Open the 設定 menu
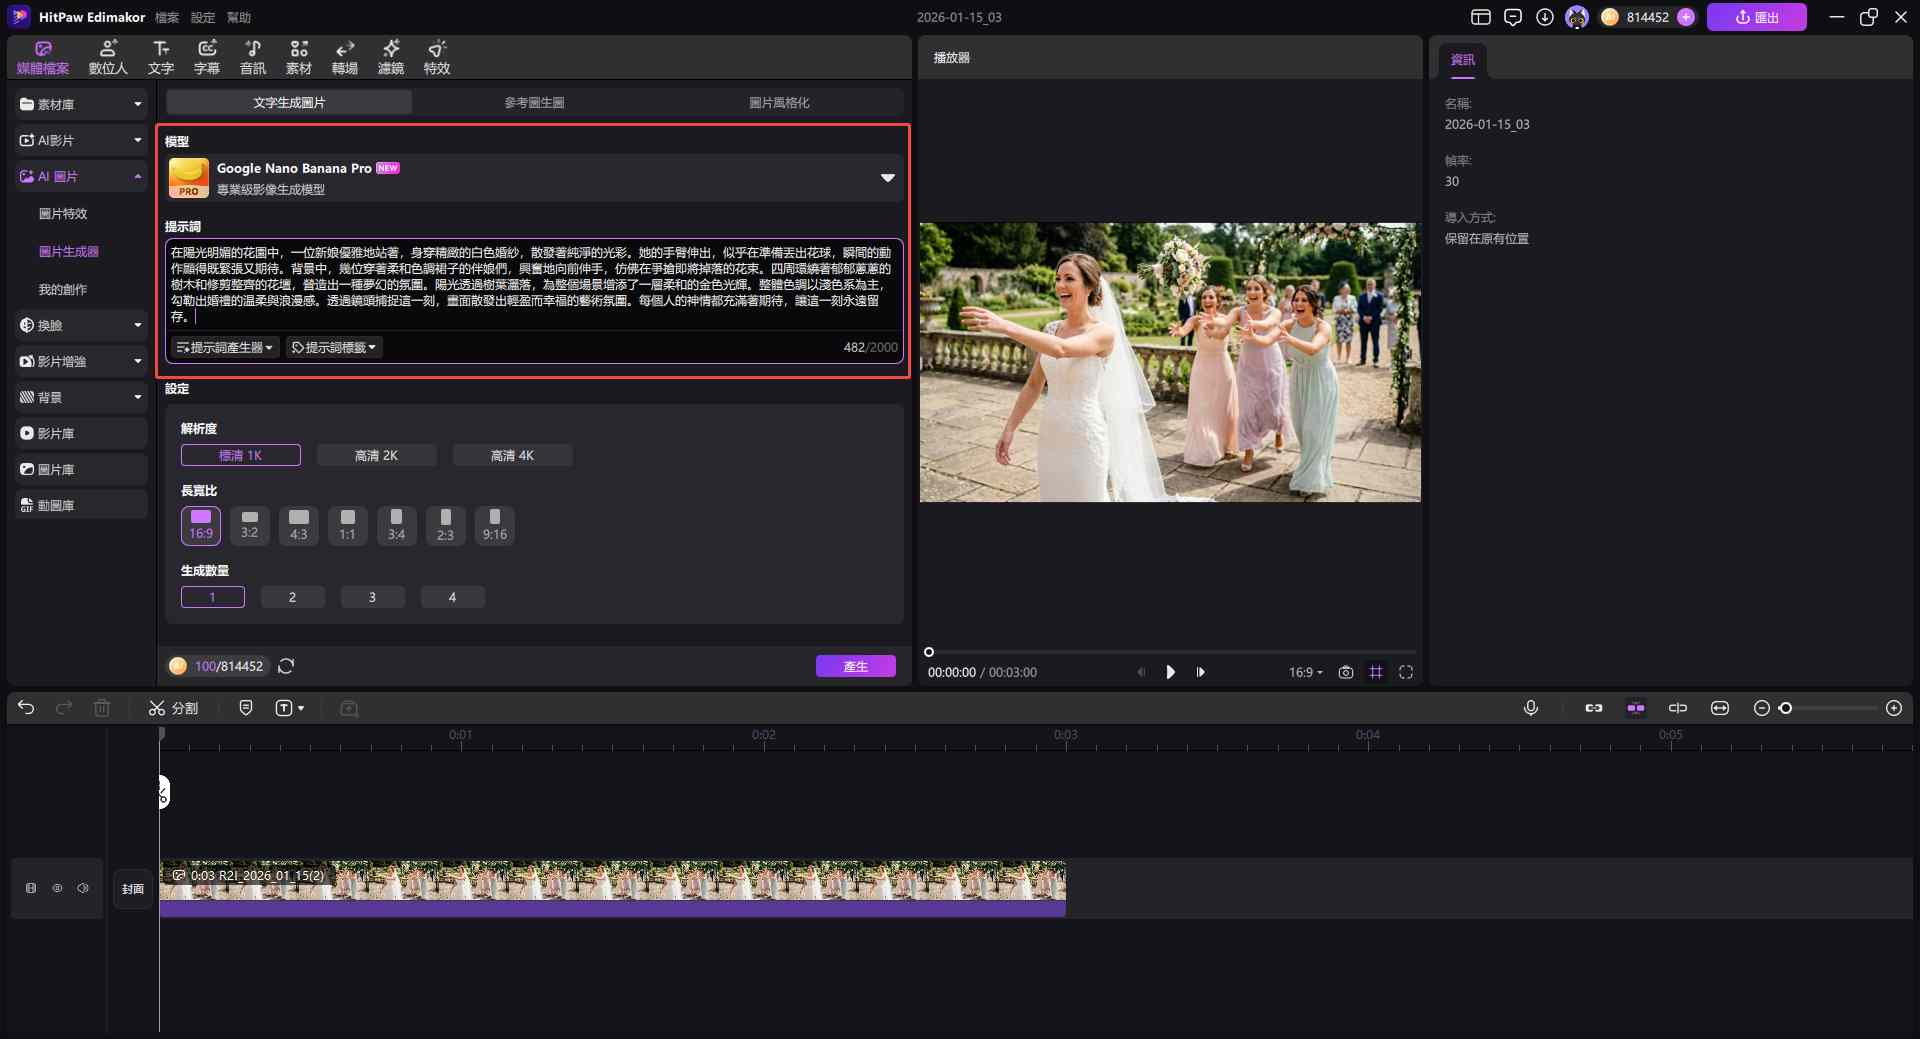This screenshot has height=1039, width=1920. click(203, 17)
